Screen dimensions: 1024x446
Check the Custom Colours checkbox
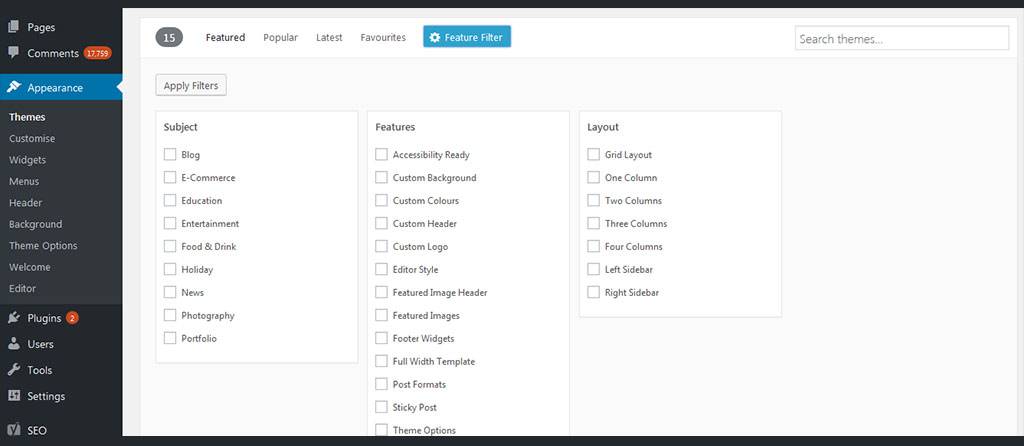[x=381, y=200]
